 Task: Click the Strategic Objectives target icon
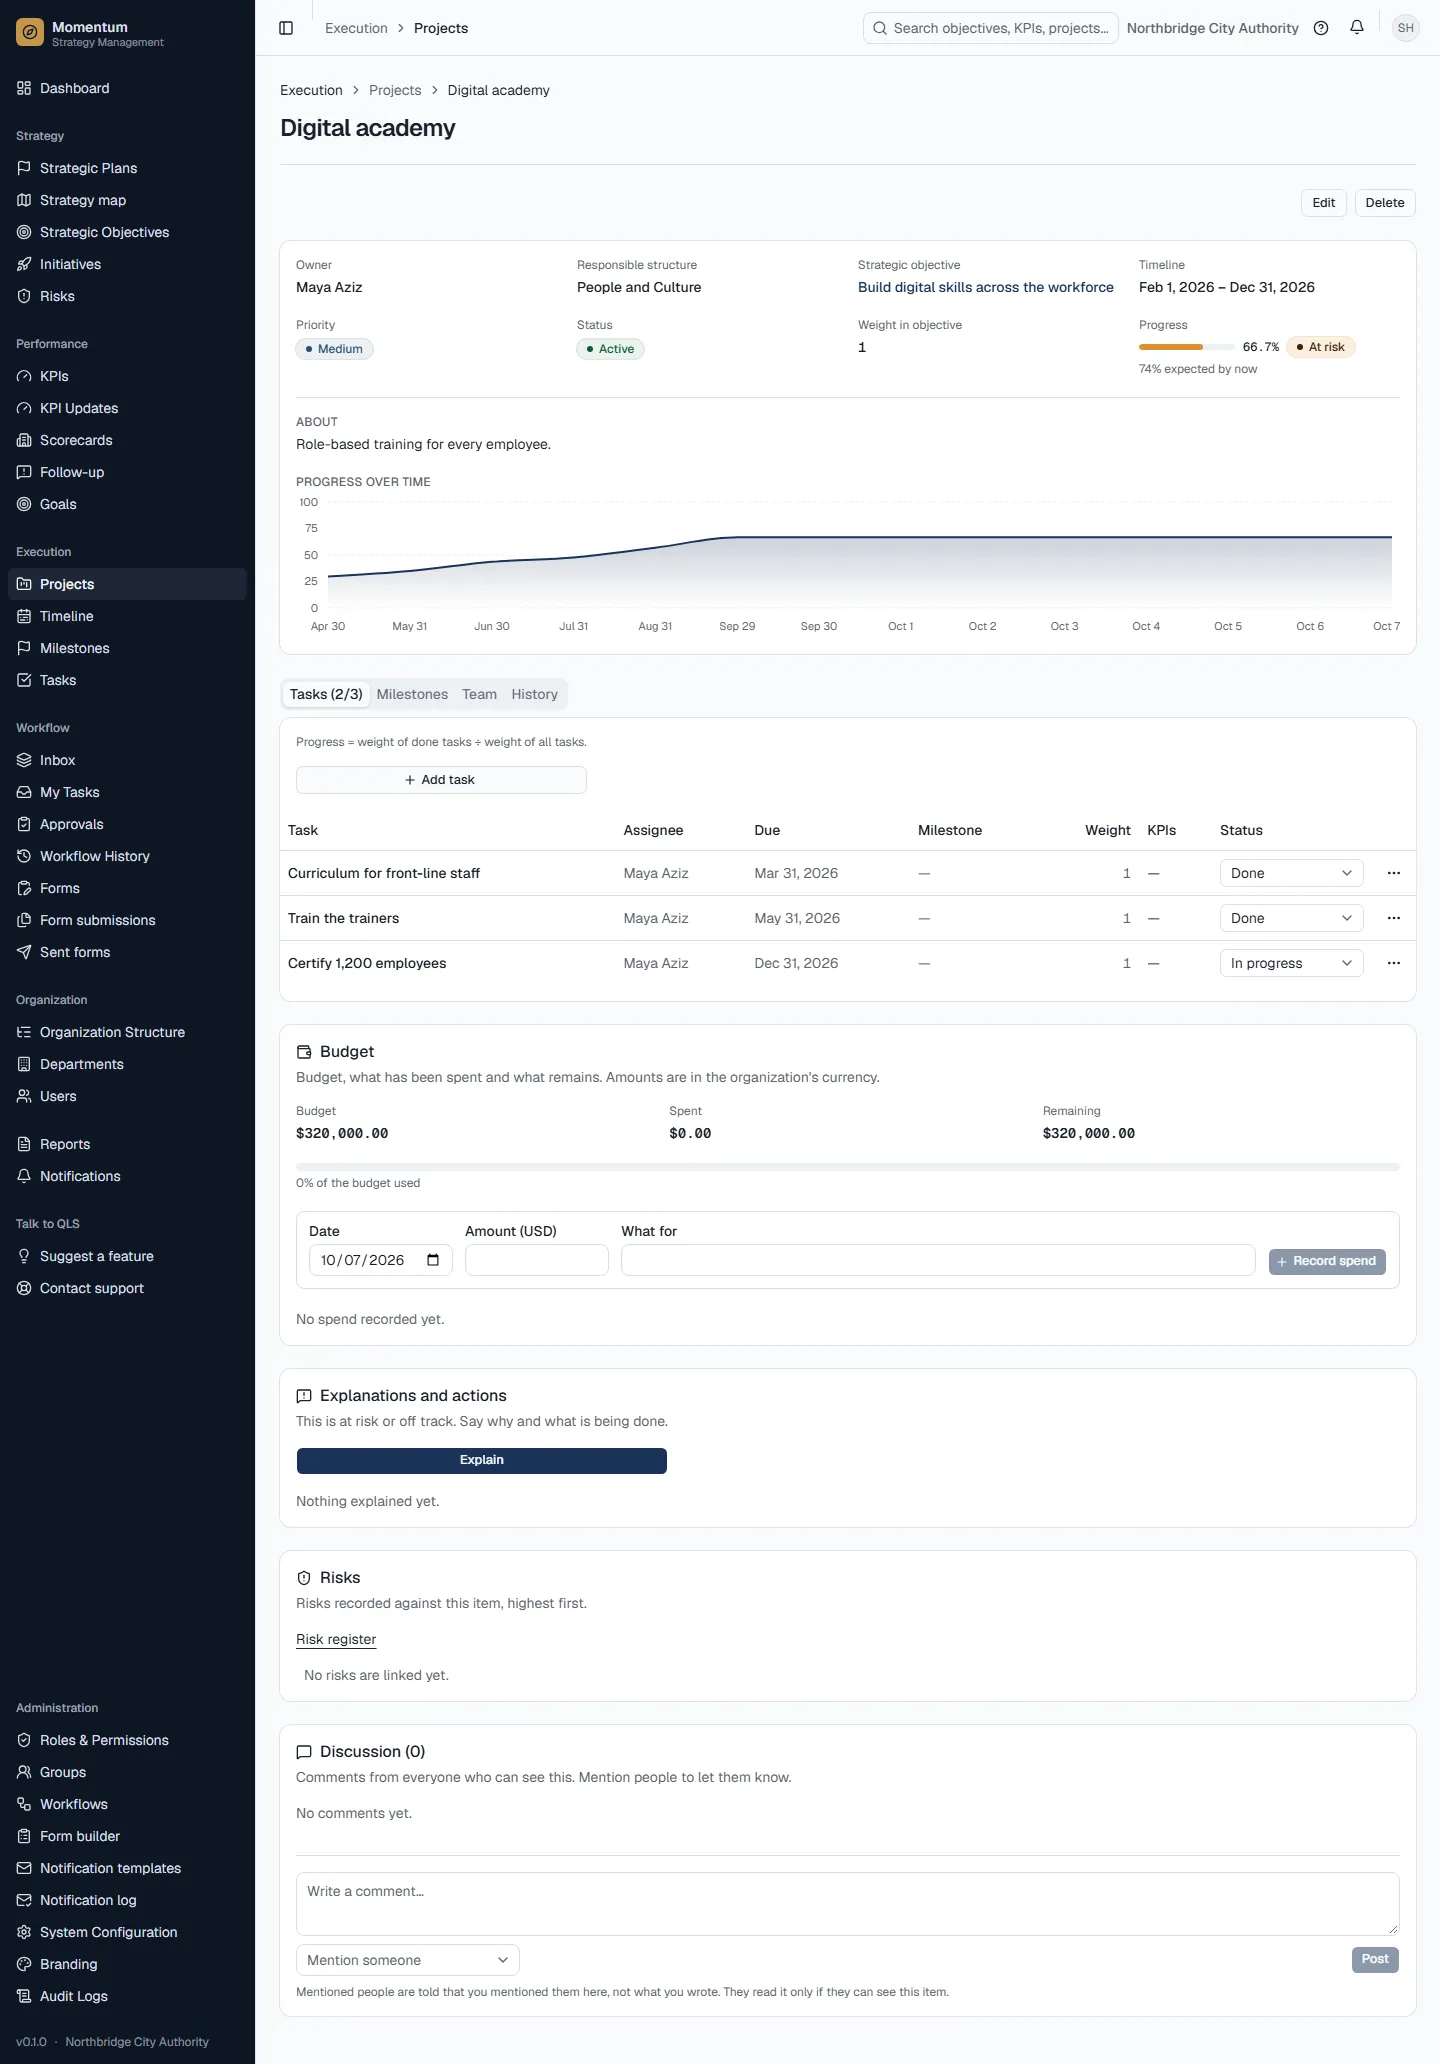24,232
